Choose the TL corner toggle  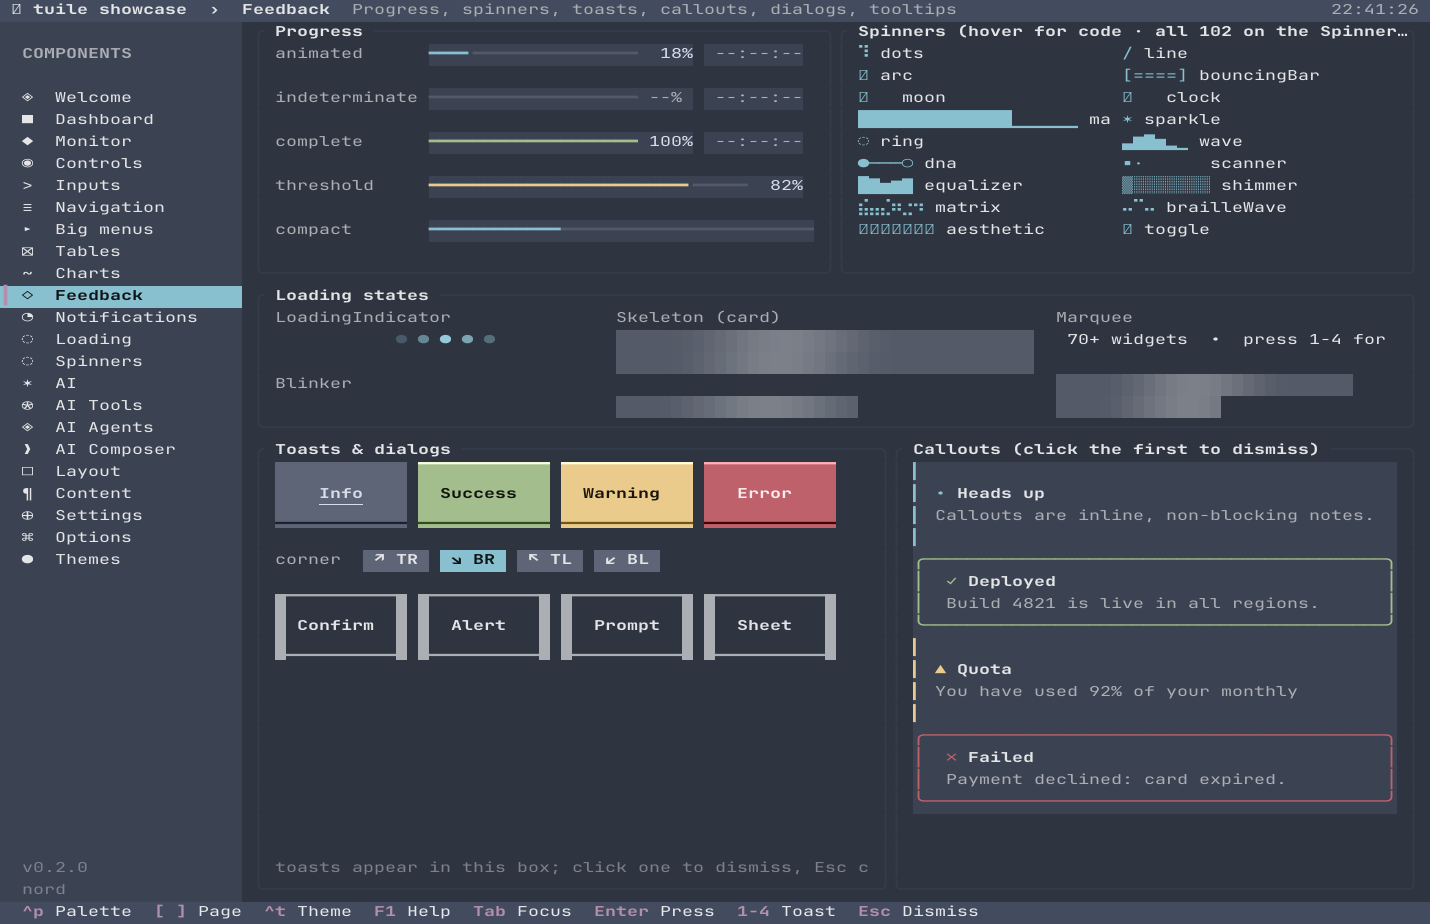[550, 560]
